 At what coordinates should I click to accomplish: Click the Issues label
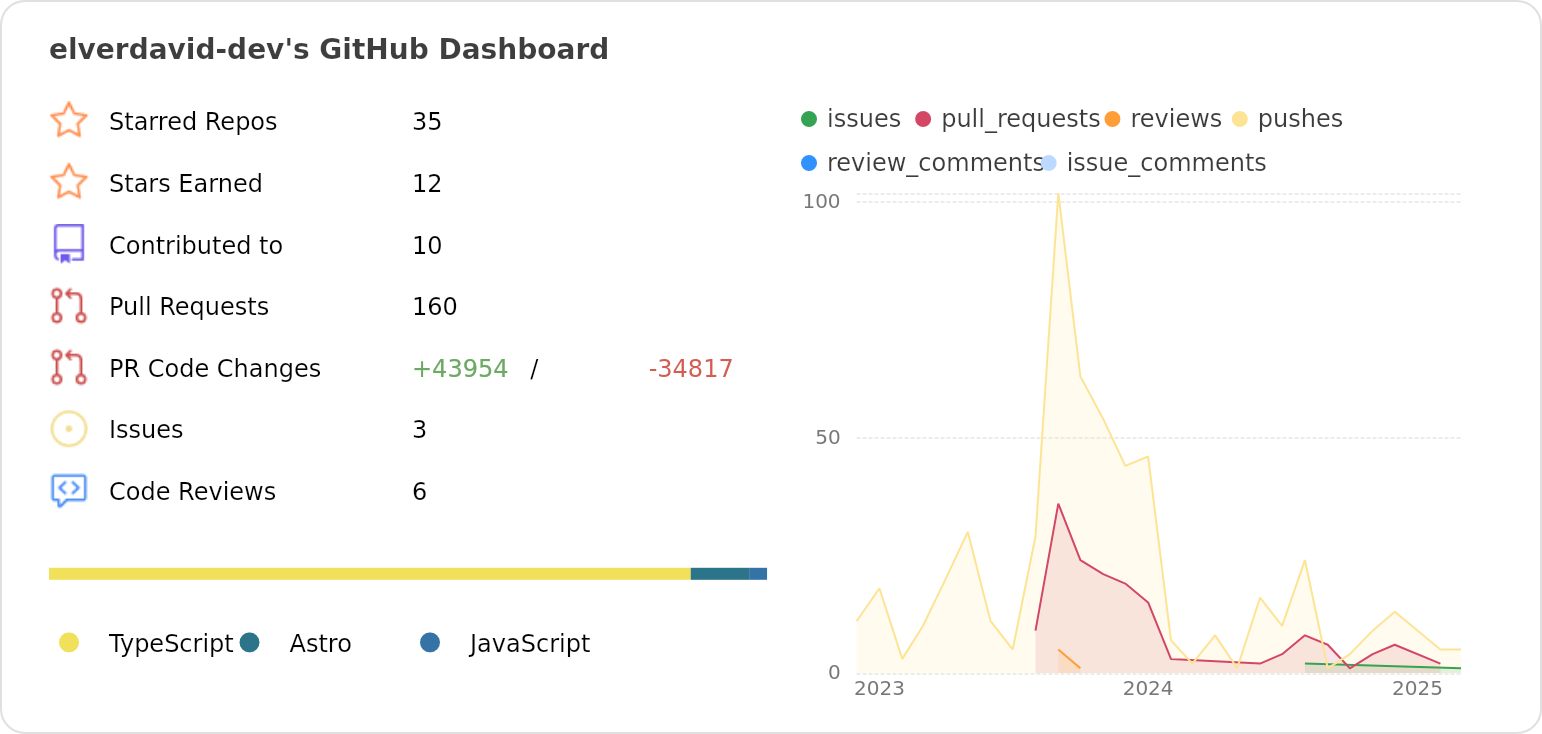click(x=146, y=430)
